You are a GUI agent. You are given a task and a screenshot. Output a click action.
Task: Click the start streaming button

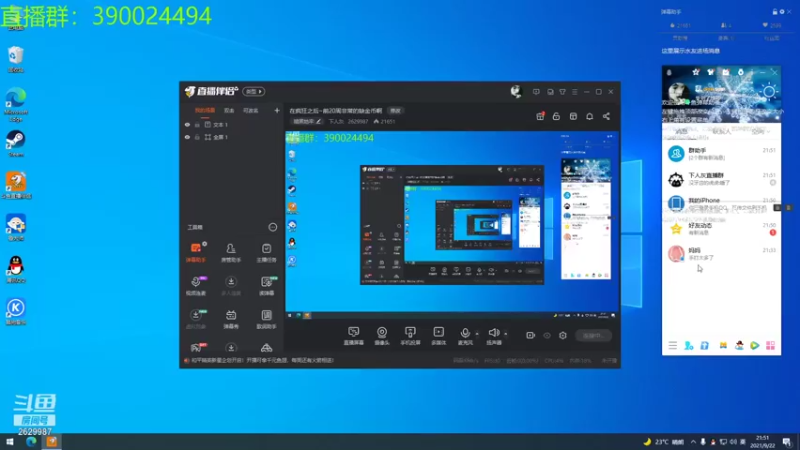pyautogui.click(x=593, y=335)
